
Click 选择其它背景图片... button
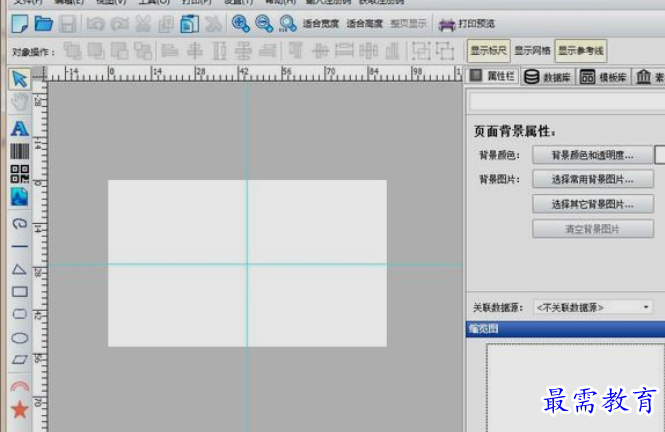coord(592,204)
